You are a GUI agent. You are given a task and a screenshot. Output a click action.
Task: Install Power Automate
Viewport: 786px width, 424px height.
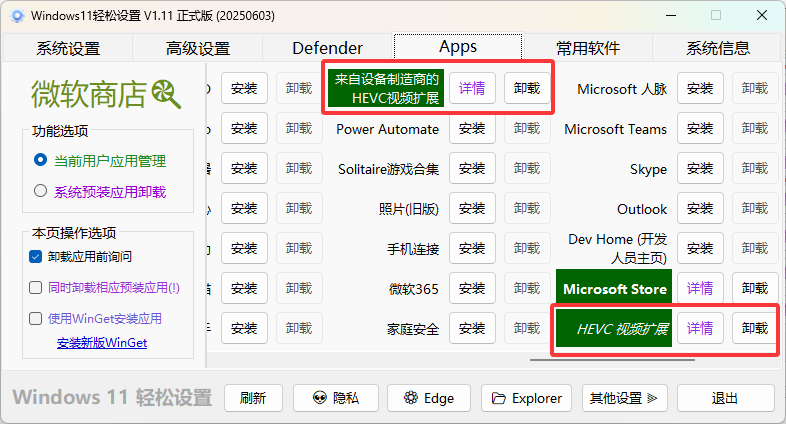point(472,128)
